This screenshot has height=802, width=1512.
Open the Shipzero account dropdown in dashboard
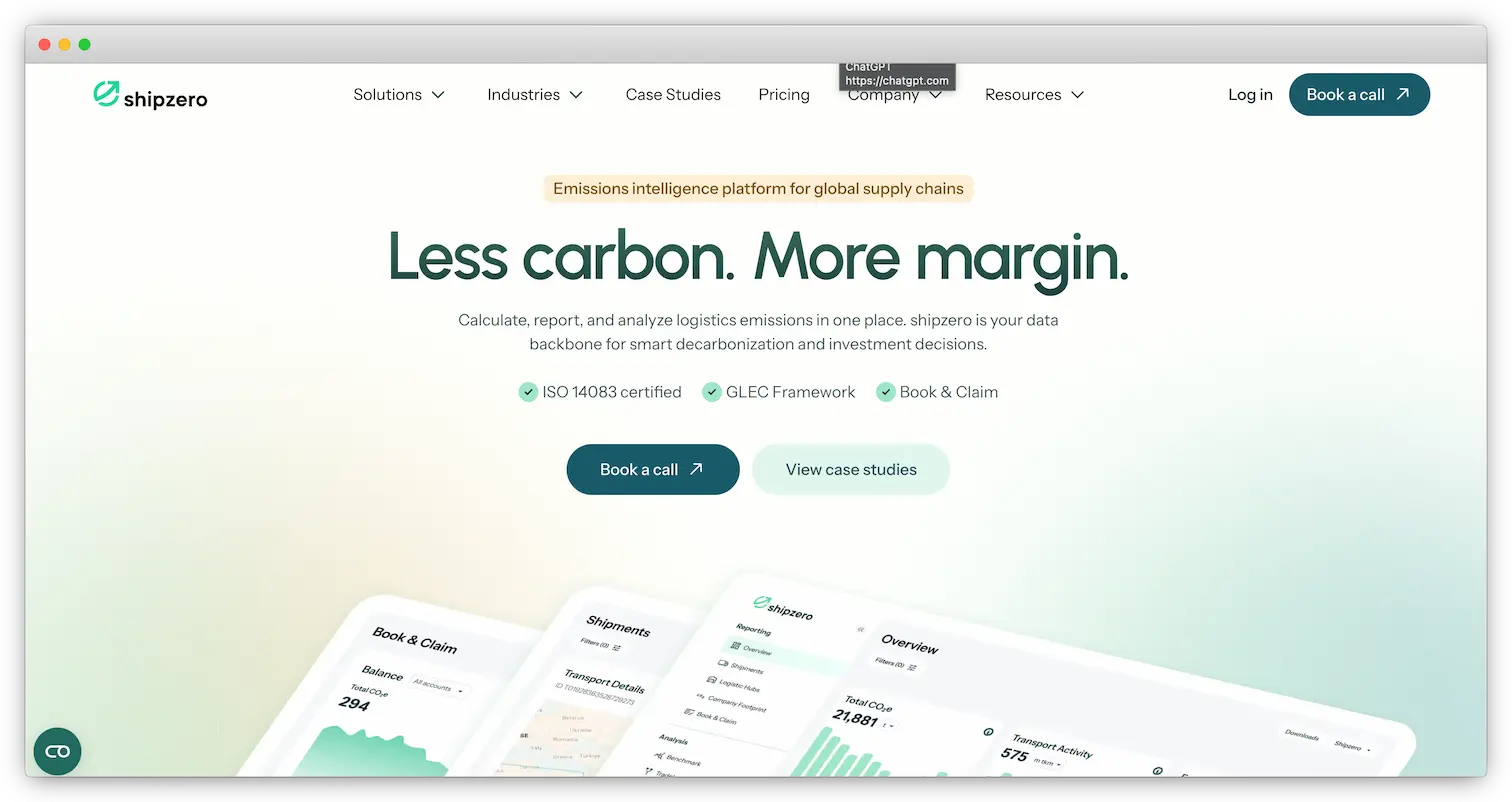coord(1352,746)
